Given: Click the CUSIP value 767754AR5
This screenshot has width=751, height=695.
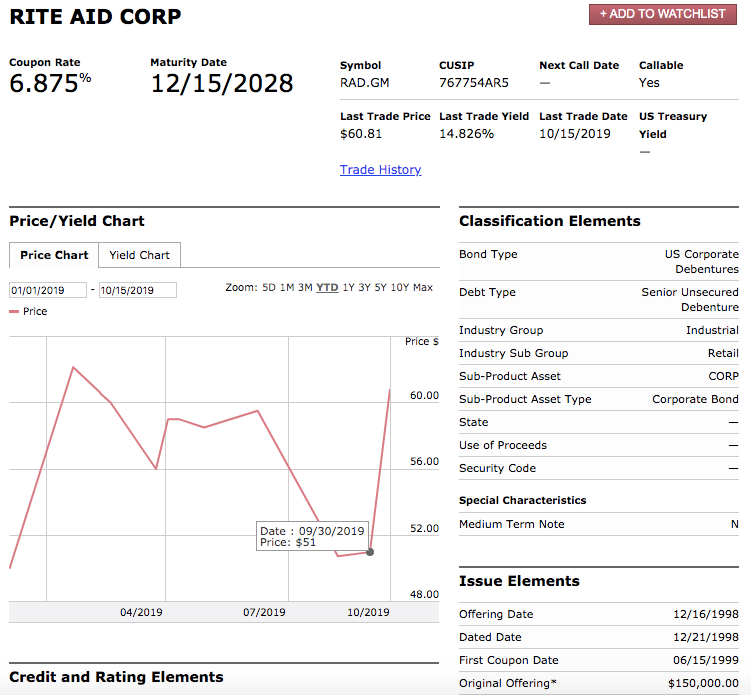Looking at the screenshot, I should 474,83.
